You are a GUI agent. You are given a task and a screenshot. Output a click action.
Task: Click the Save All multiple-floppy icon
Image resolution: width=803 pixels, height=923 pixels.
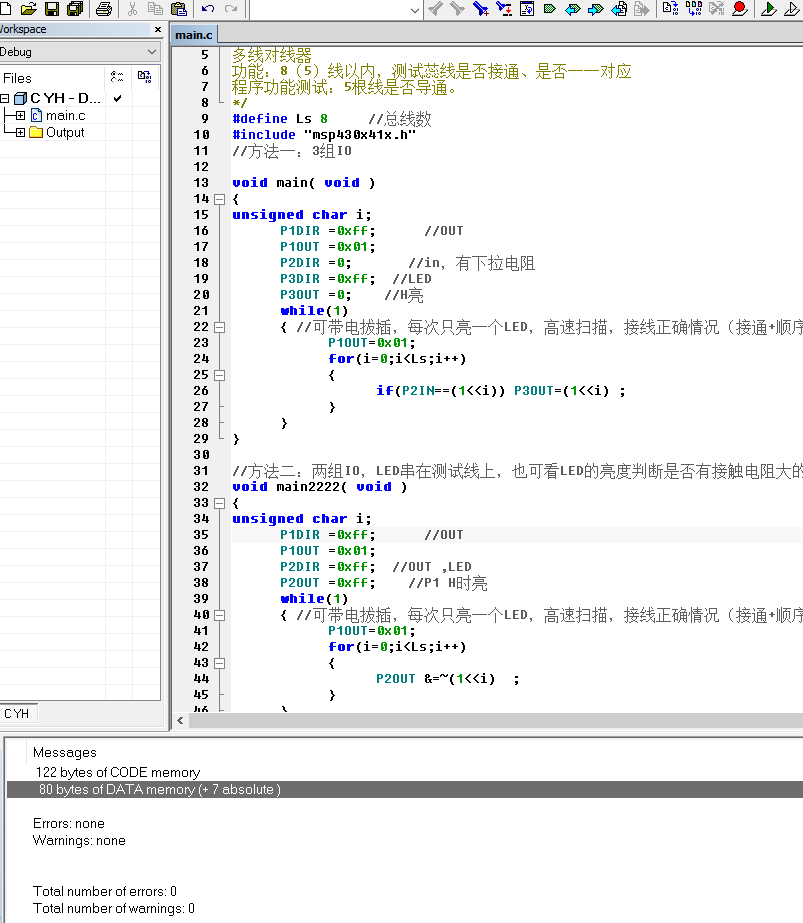[x=75, y=8]
